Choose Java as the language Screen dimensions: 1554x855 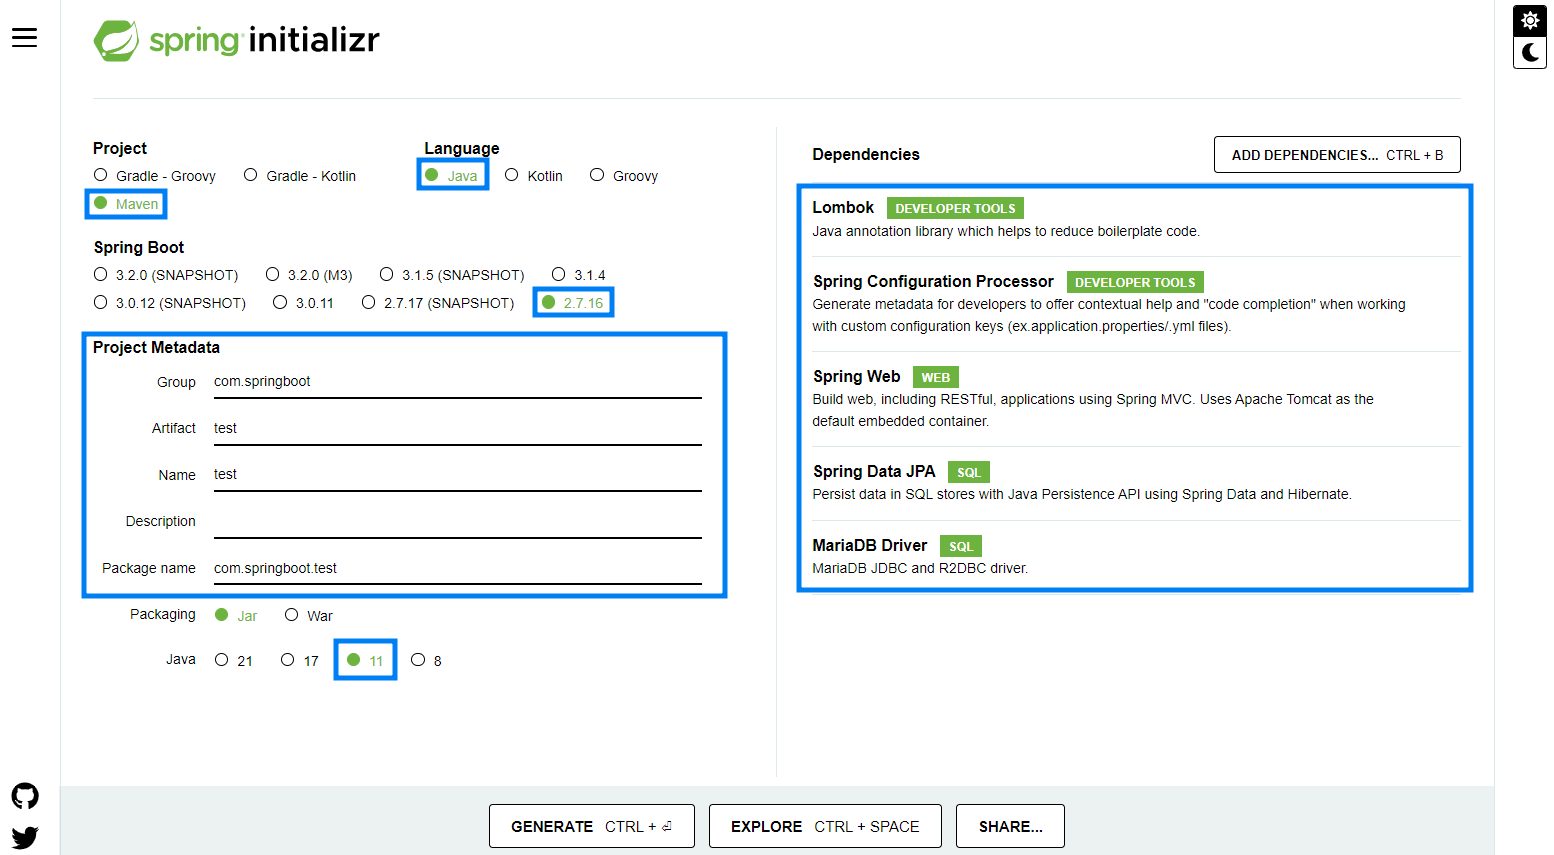[x=452, y=176]
